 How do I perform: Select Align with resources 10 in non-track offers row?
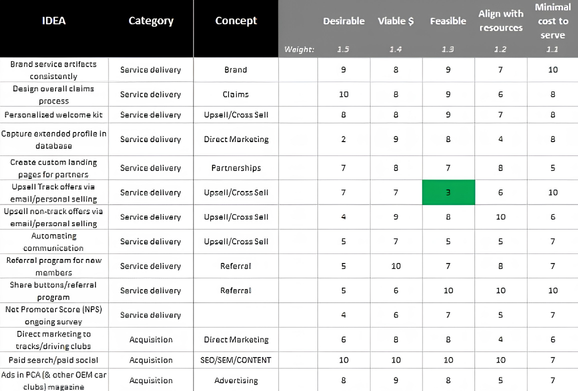(501, 217)
